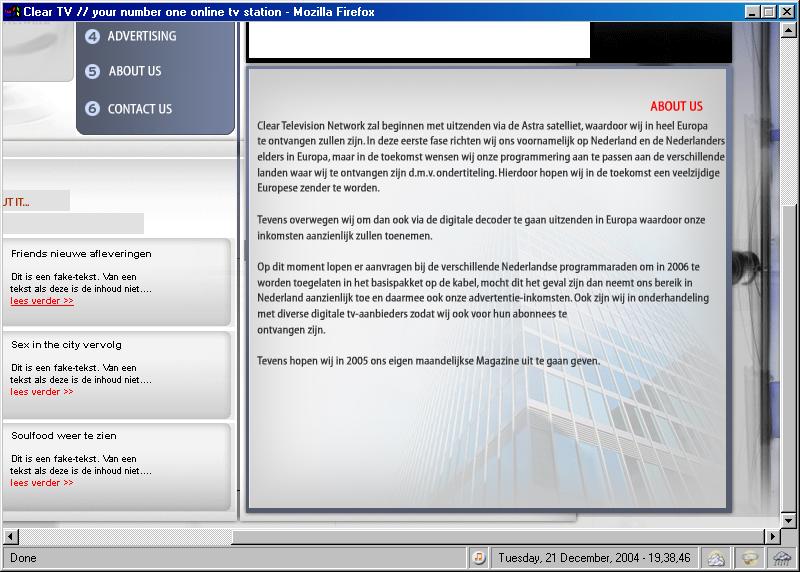This screenshot has width=800, height=572.
Task: Click the horizontal scrollbar right arrow
Action: coord(772,536)
